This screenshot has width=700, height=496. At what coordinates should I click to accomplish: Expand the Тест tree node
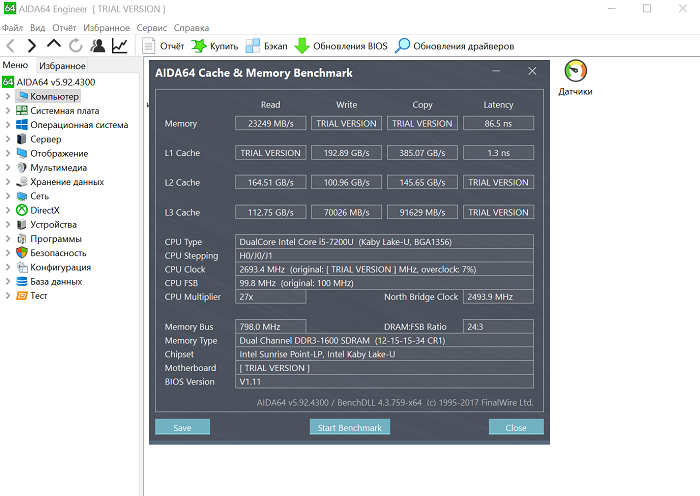coord(8,296)
